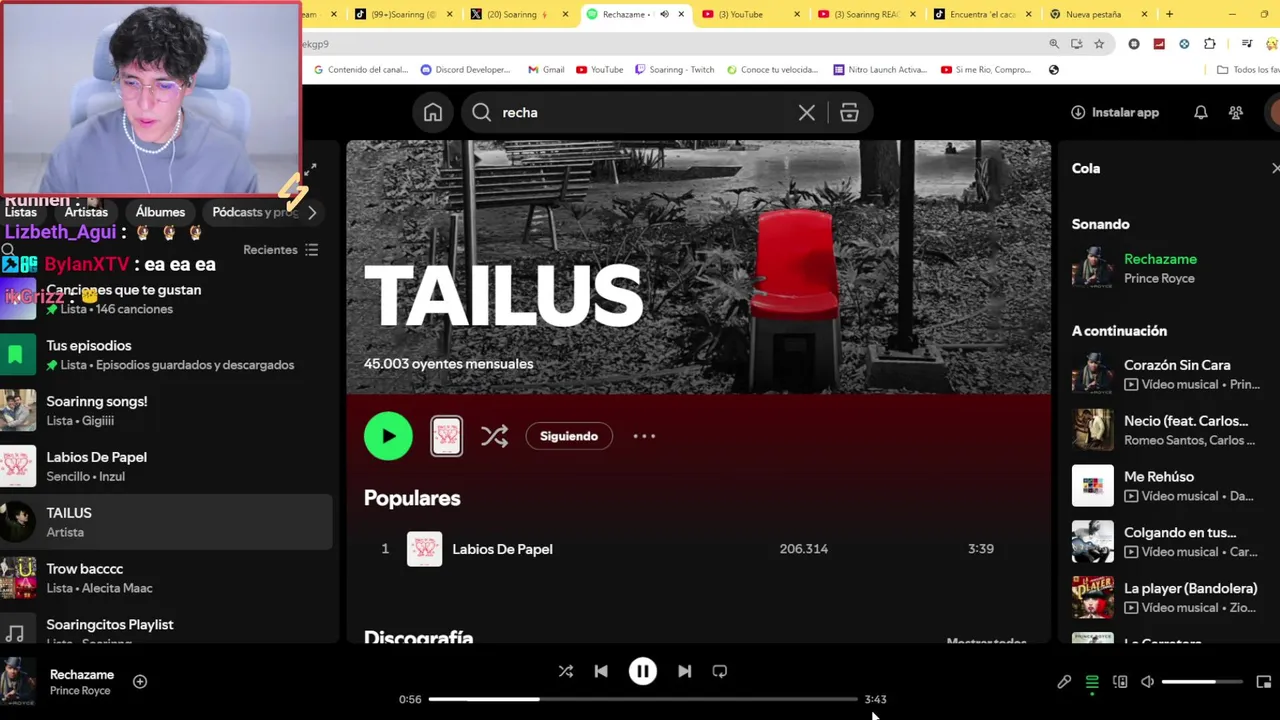Go to Spotify home using the house icon
This screenshot has height=720, width=1280.
pyautogui.click(x=433, y=113)
